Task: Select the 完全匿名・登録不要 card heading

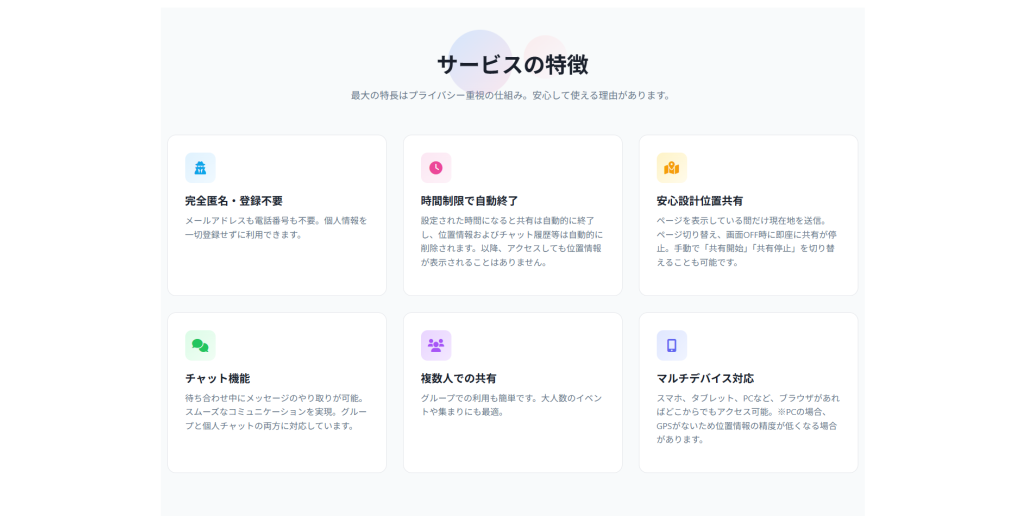Action: (x=234, y=201)
